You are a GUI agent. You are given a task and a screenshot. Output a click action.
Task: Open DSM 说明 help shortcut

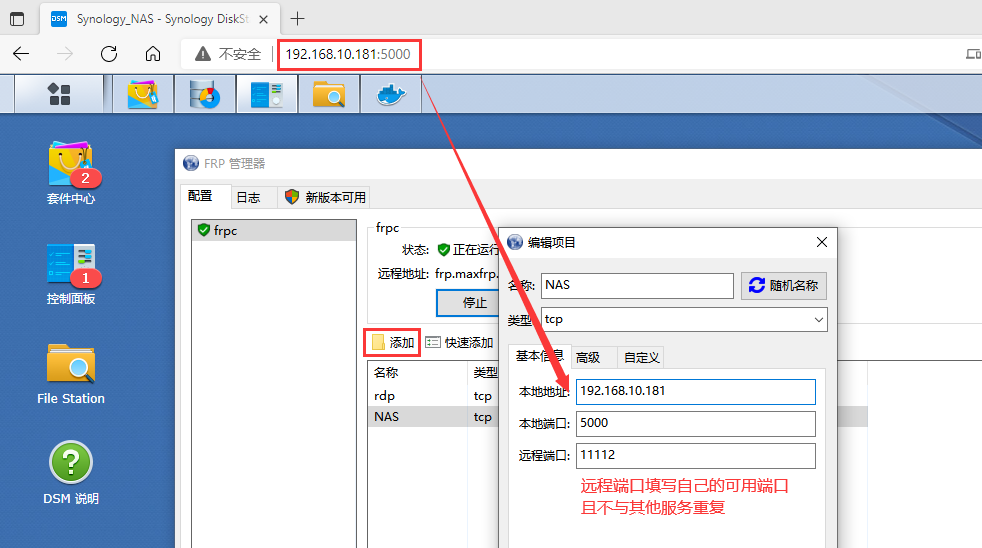tap(71, 473)
